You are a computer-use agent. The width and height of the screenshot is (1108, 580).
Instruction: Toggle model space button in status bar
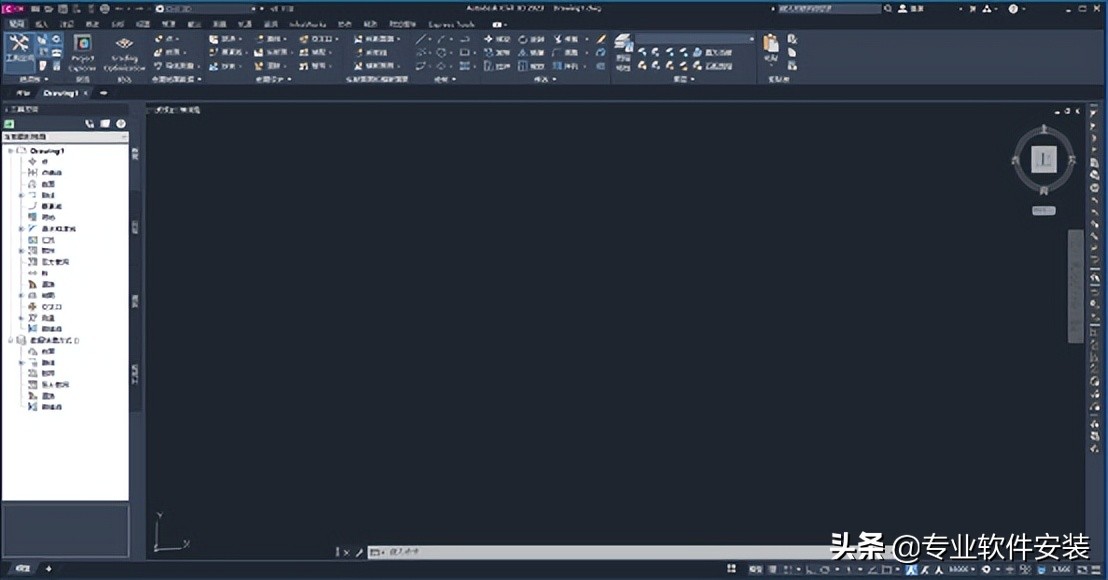tap(755, 569)
